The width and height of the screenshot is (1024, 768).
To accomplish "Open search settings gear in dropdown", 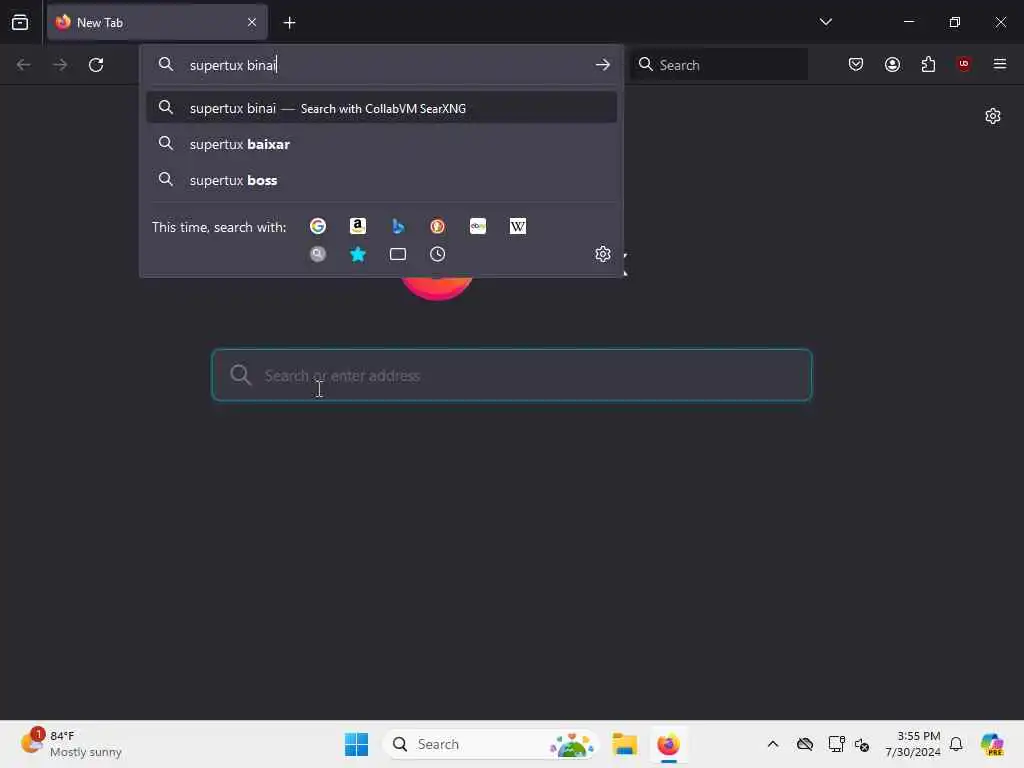I will [602, 254].
